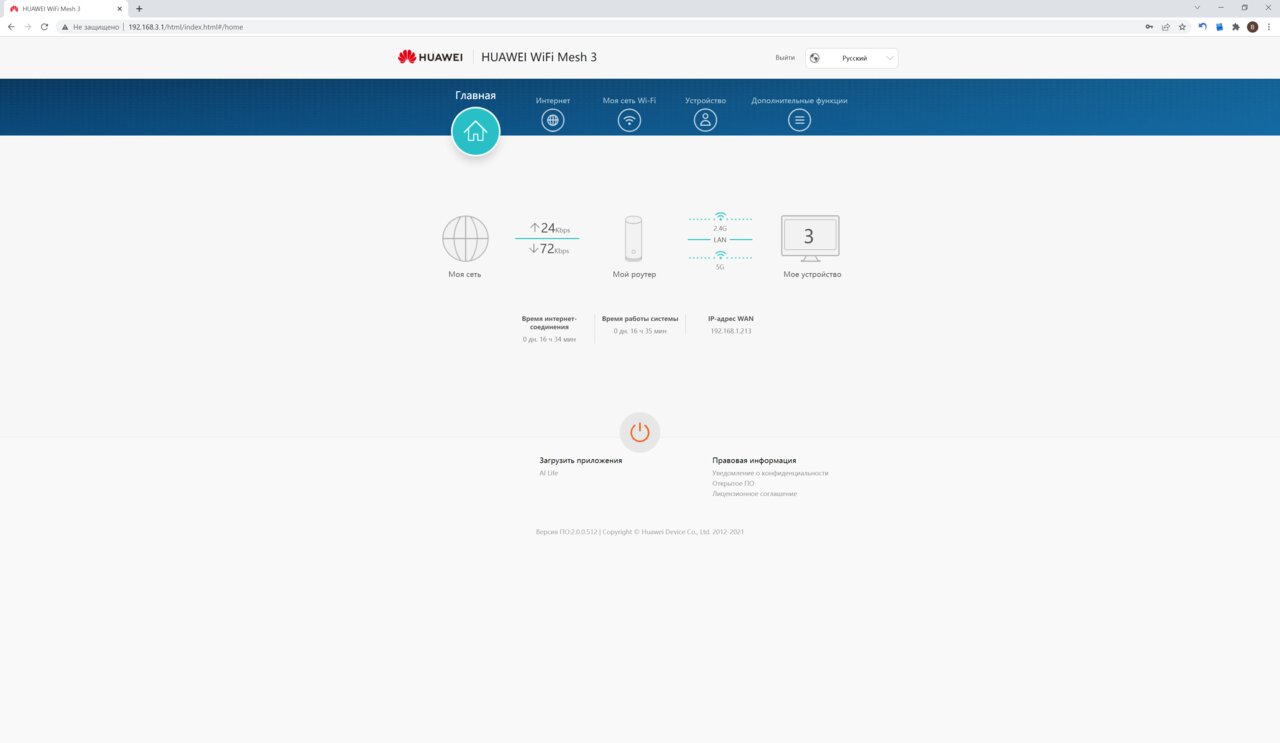Click the Загрузить приложения heading

pyautogui.click(x=581, y=460)
